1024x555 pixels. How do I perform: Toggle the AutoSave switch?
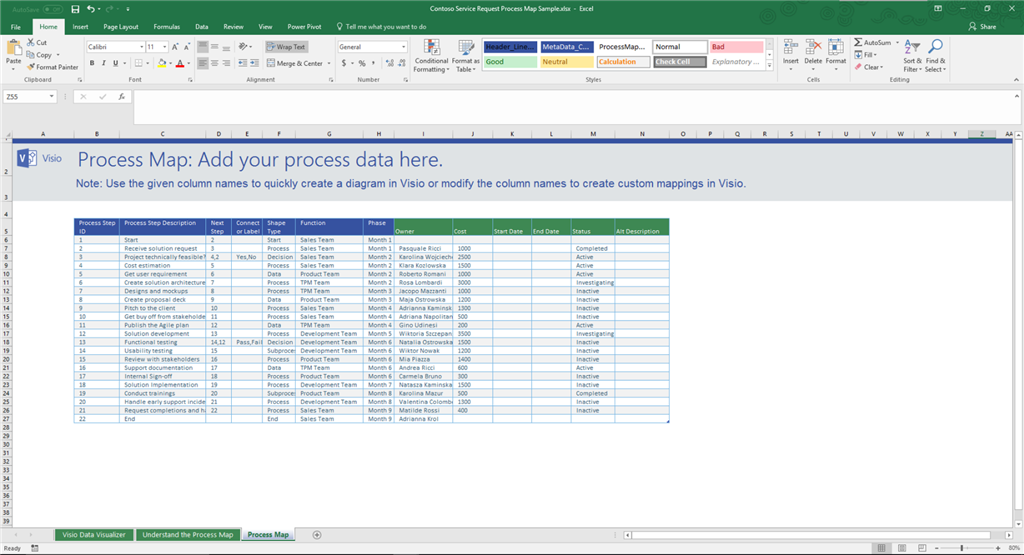tap(52, 9)
